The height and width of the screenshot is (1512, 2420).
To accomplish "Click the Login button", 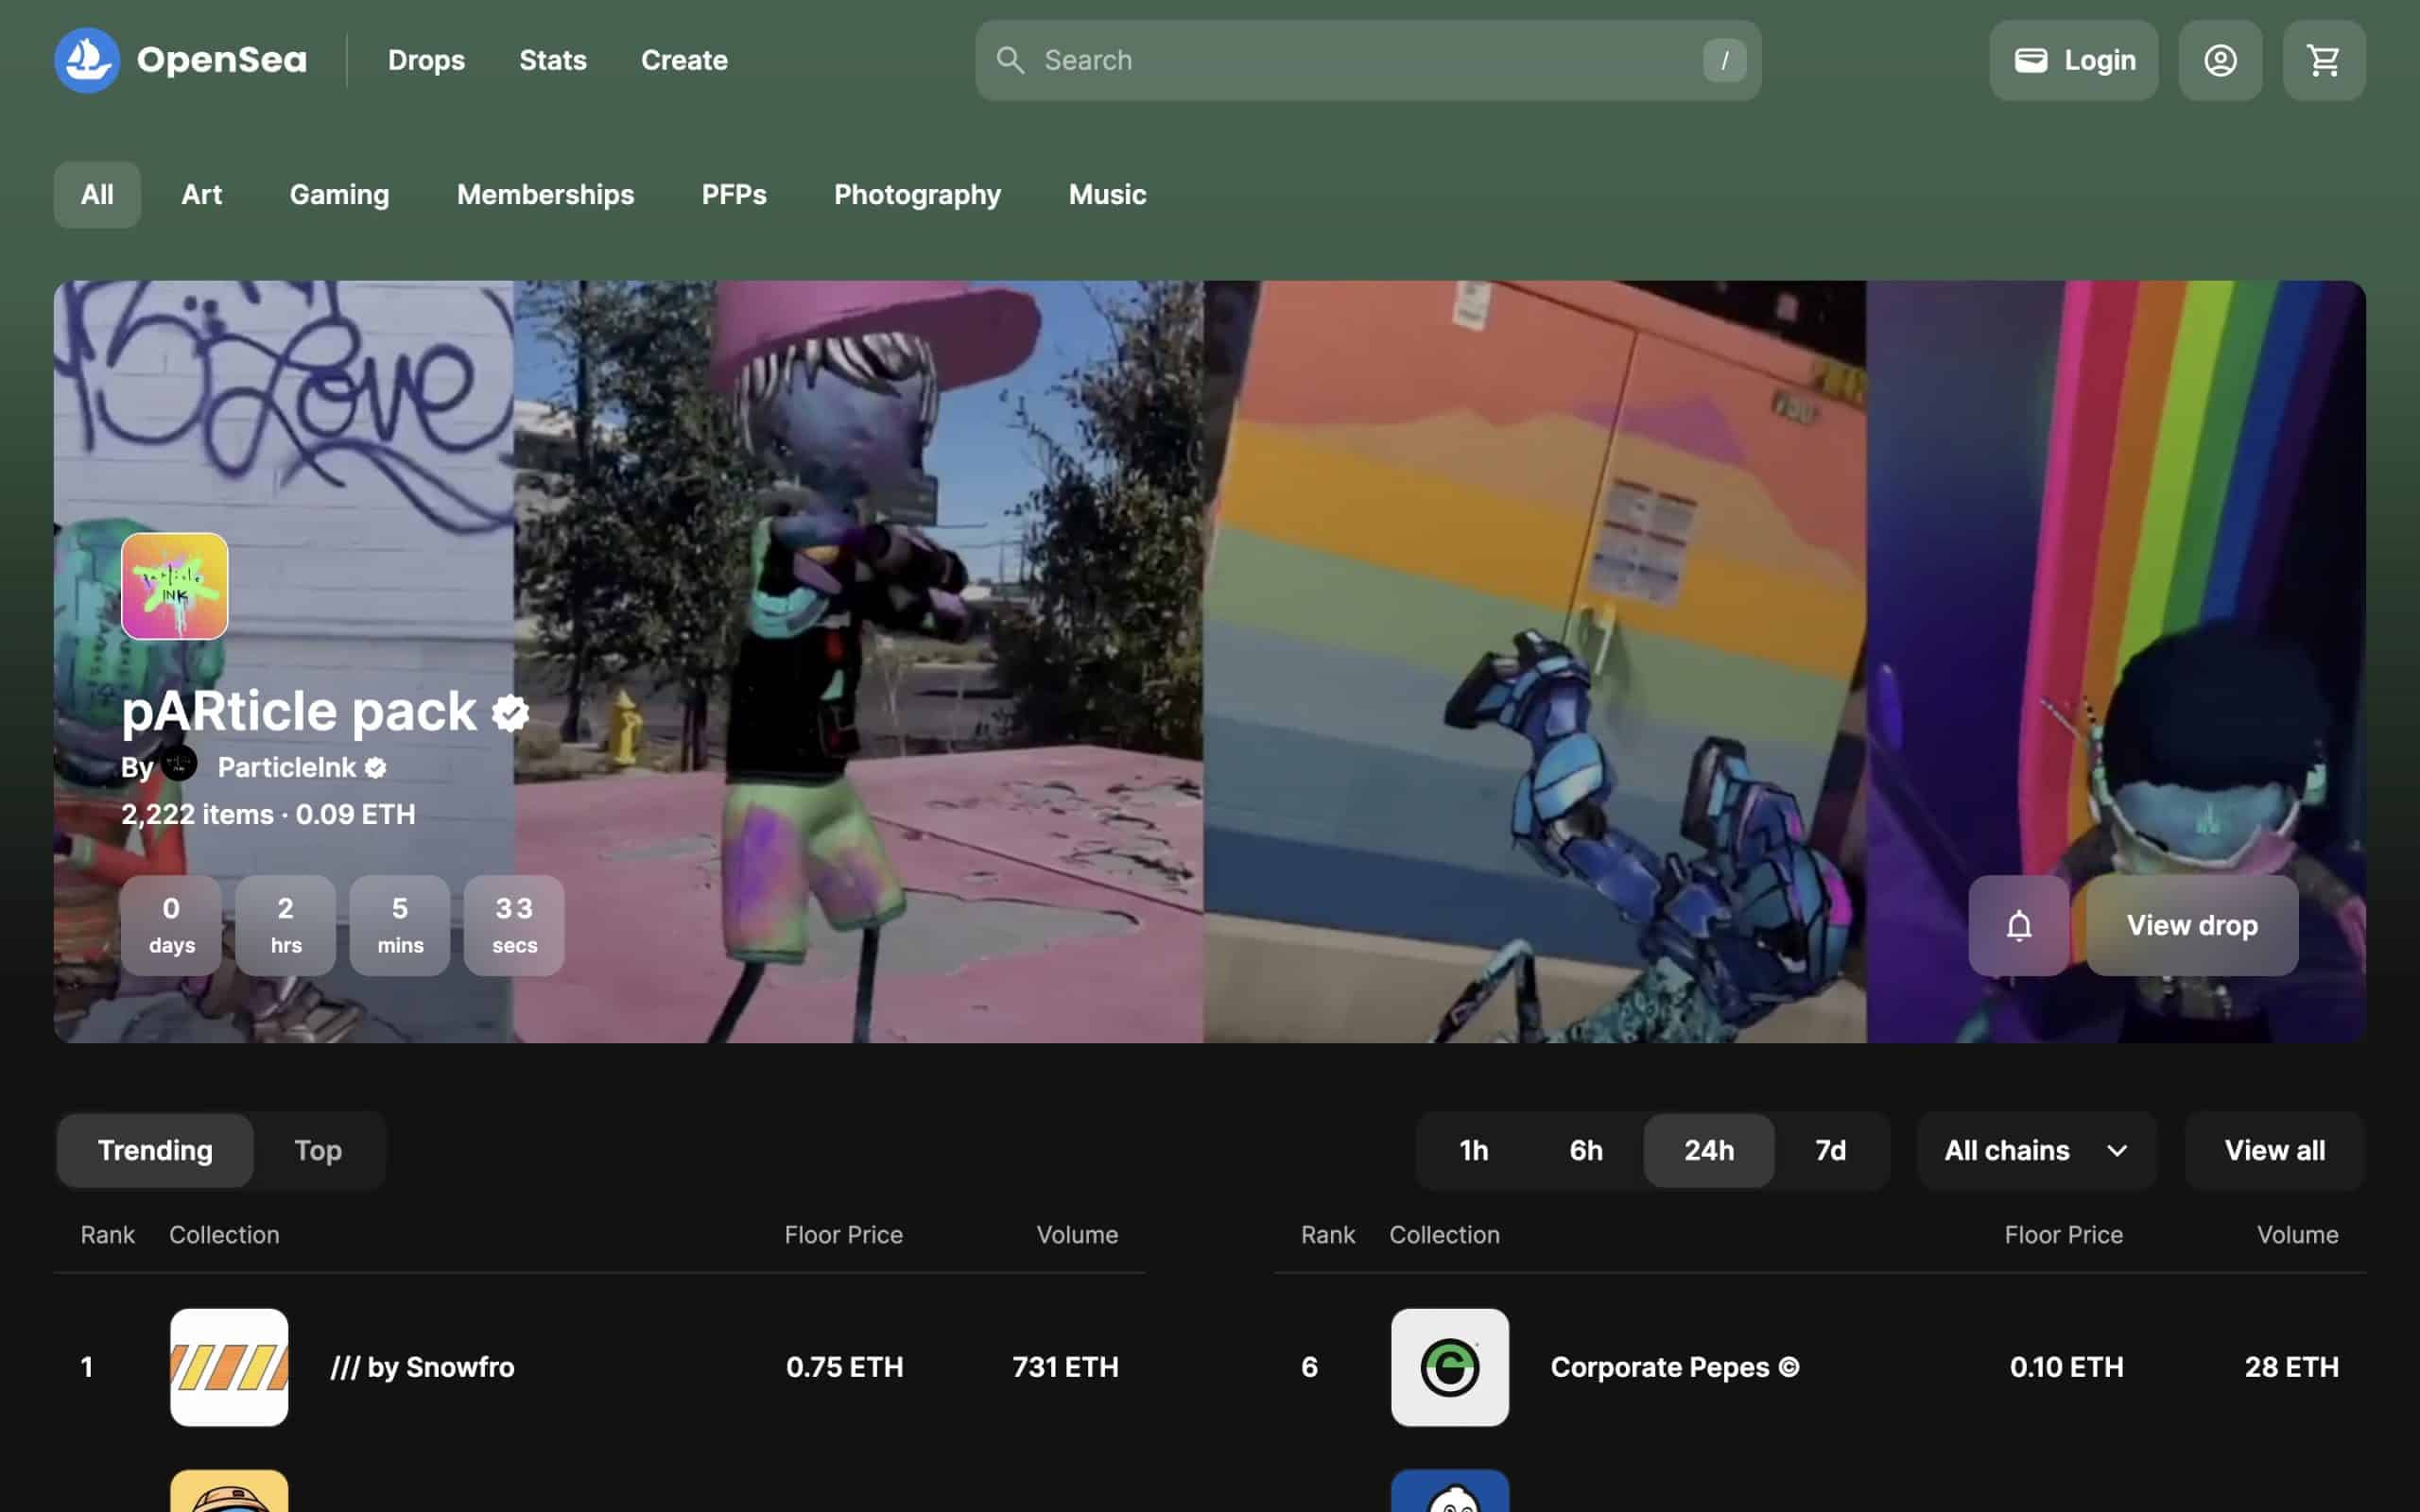I will tap(2073, 60).
